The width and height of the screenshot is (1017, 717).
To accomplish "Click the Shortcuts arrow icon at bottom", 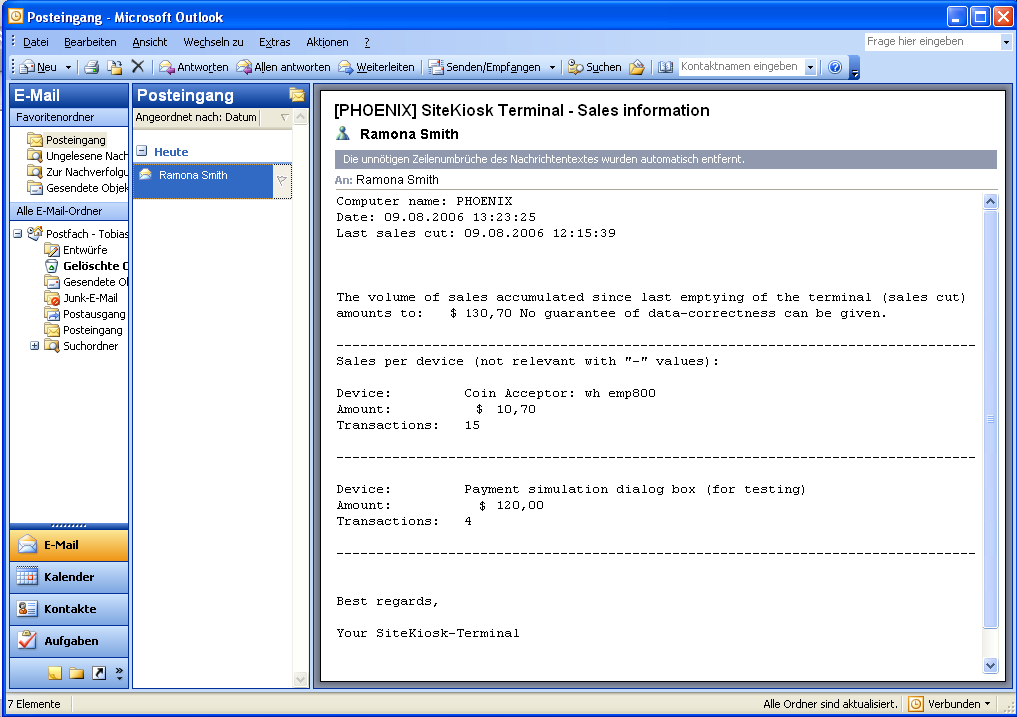I will pos(99,673).
